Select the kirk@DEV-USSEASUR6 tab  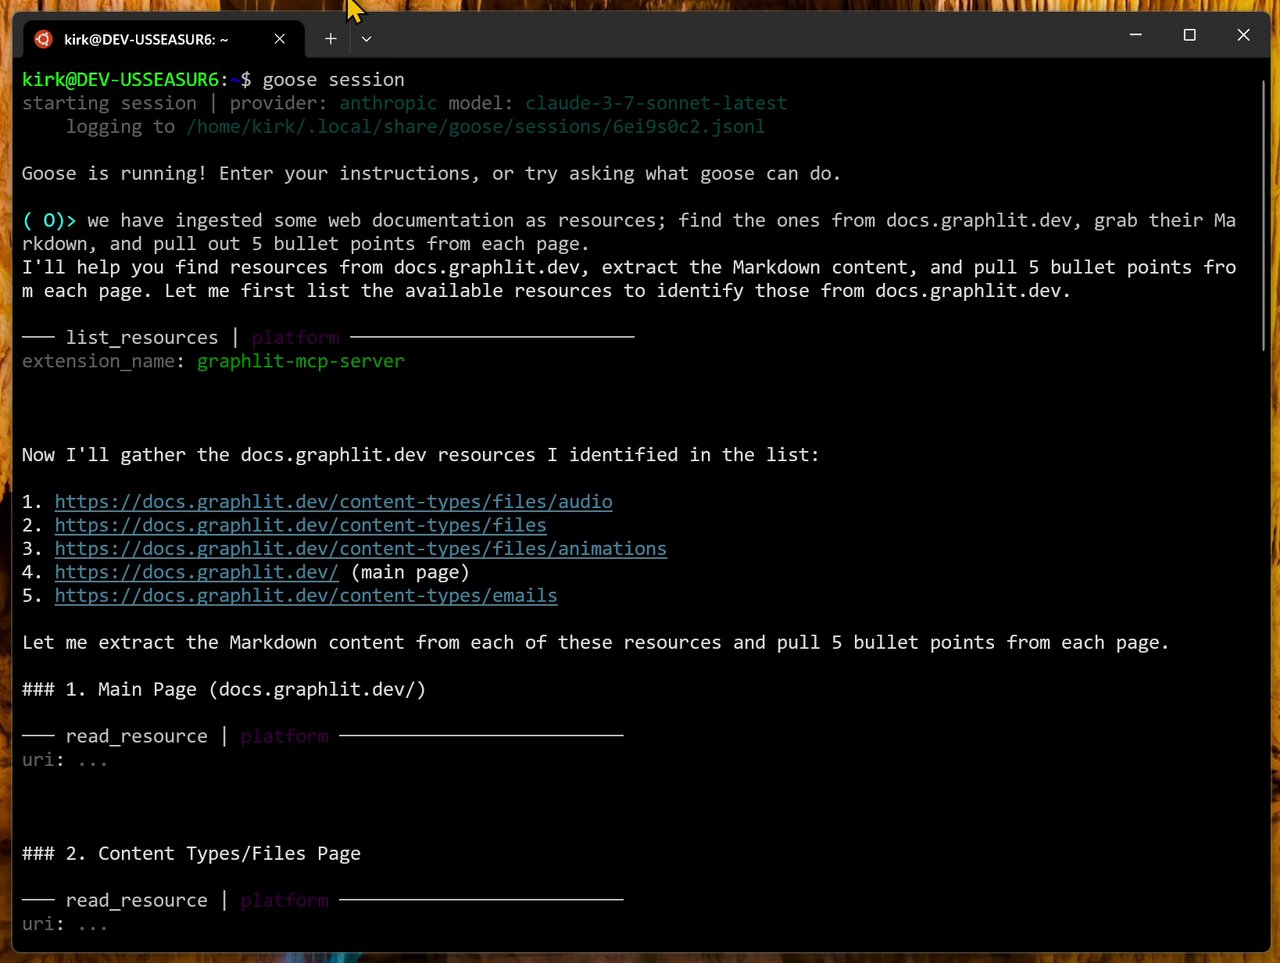tap(164, 39)
